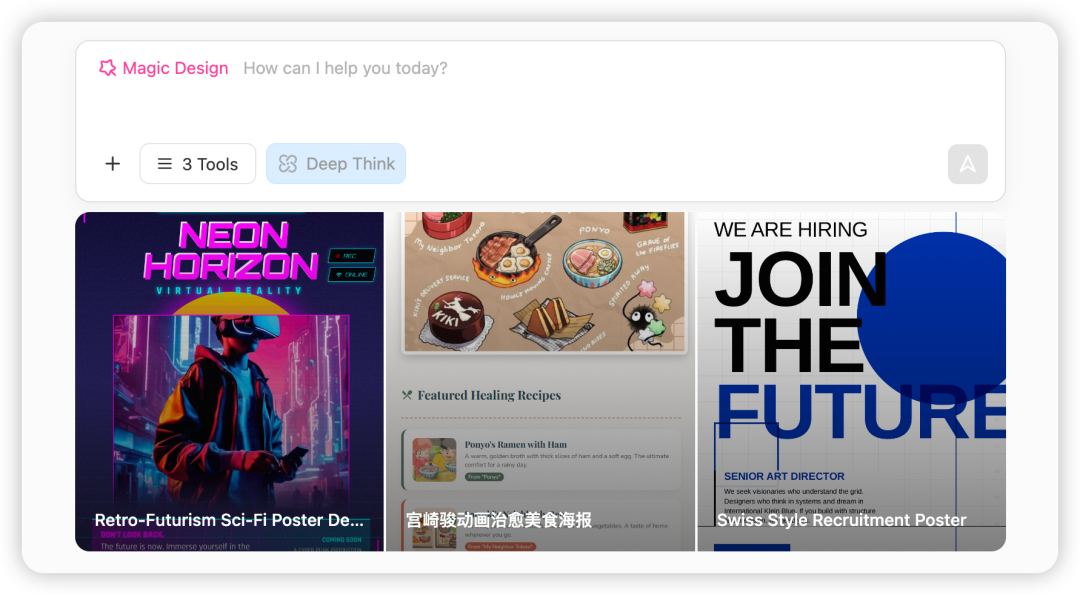Toggle Deep Think mode
Image resolution: width=1080 pixels, height=595 pixels.
[x=336, y=164]
